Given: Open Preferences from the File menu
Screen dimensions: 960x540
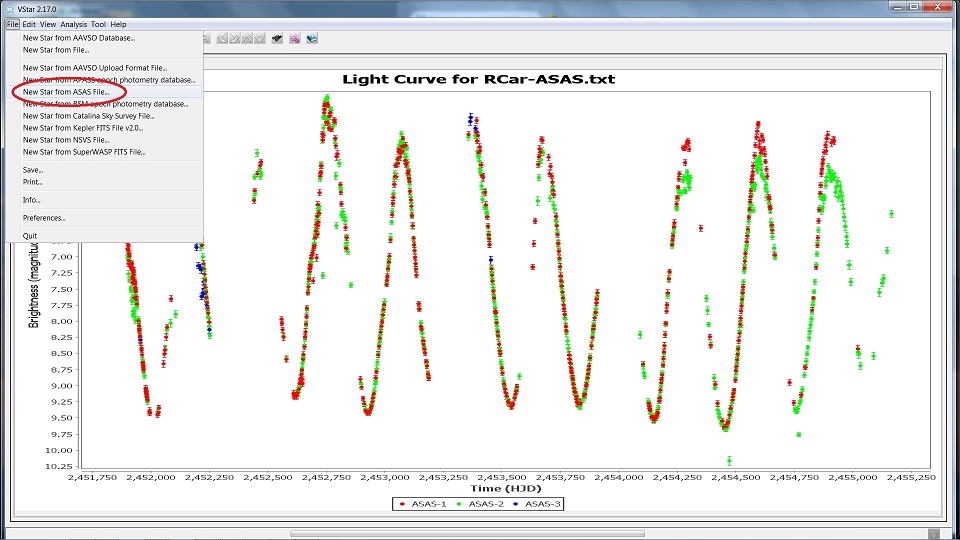Looking at the screenshot, I should tap(44, 218).
